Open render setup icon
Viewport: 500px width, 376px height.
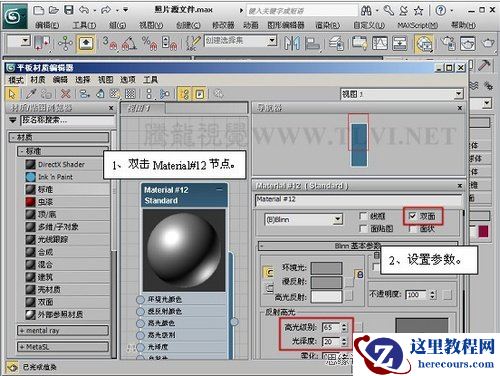[x=448, y=43]
